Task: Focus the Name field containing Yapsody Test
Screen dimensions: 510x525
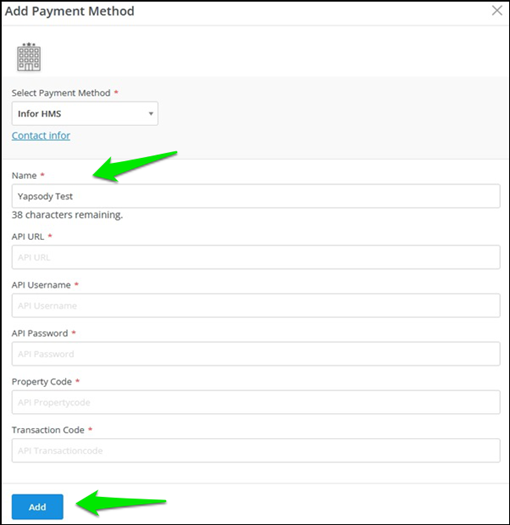Action: click(x=256, y=196)
